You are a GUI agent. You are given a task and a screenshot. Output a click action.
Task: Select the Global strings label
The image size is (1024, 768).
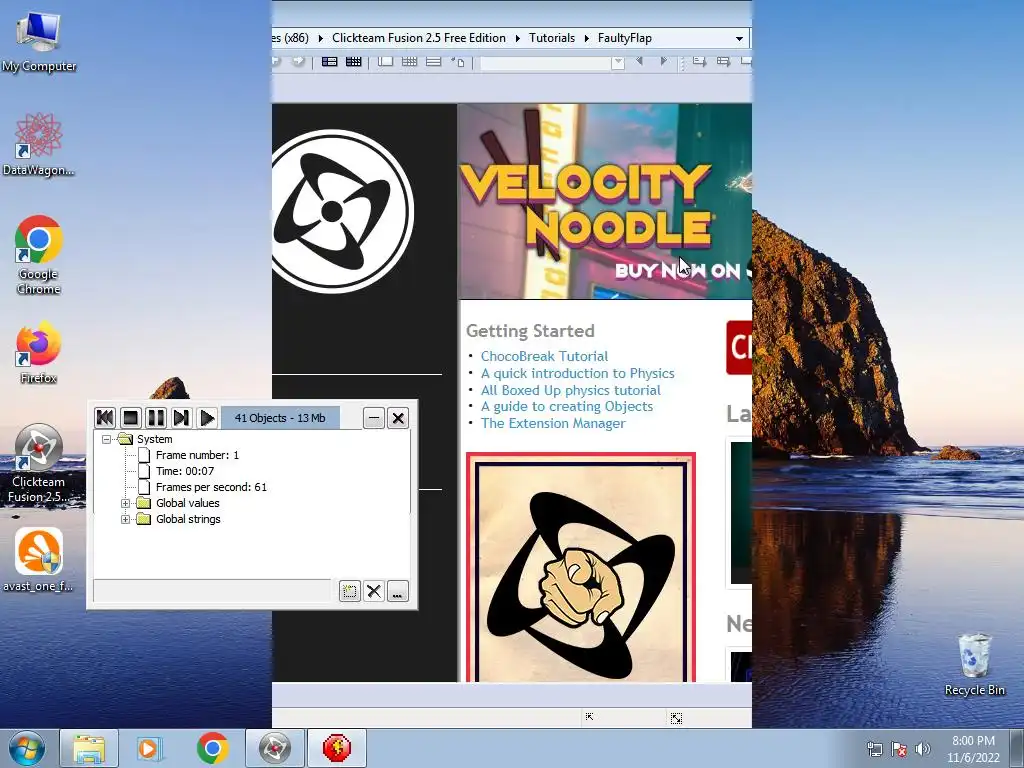pyautogui.click(x=188, y=519)
